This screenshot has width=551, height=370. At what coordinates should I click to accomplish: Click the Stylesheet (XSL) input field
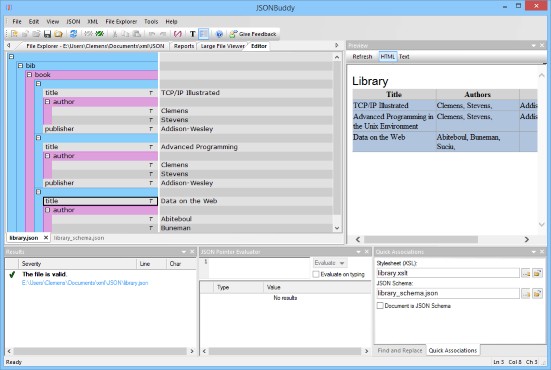pos(448,273)
